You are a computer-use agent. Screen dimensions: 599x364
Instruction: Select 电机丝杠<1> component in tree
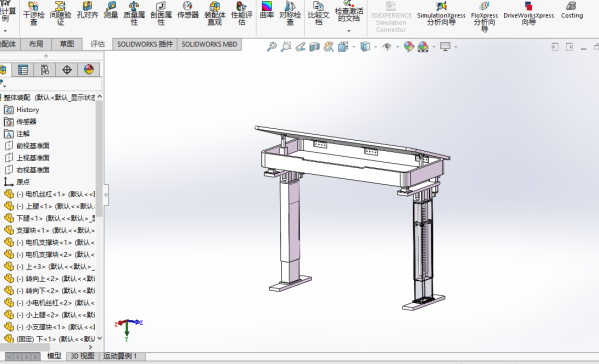(x=50, y=194)
